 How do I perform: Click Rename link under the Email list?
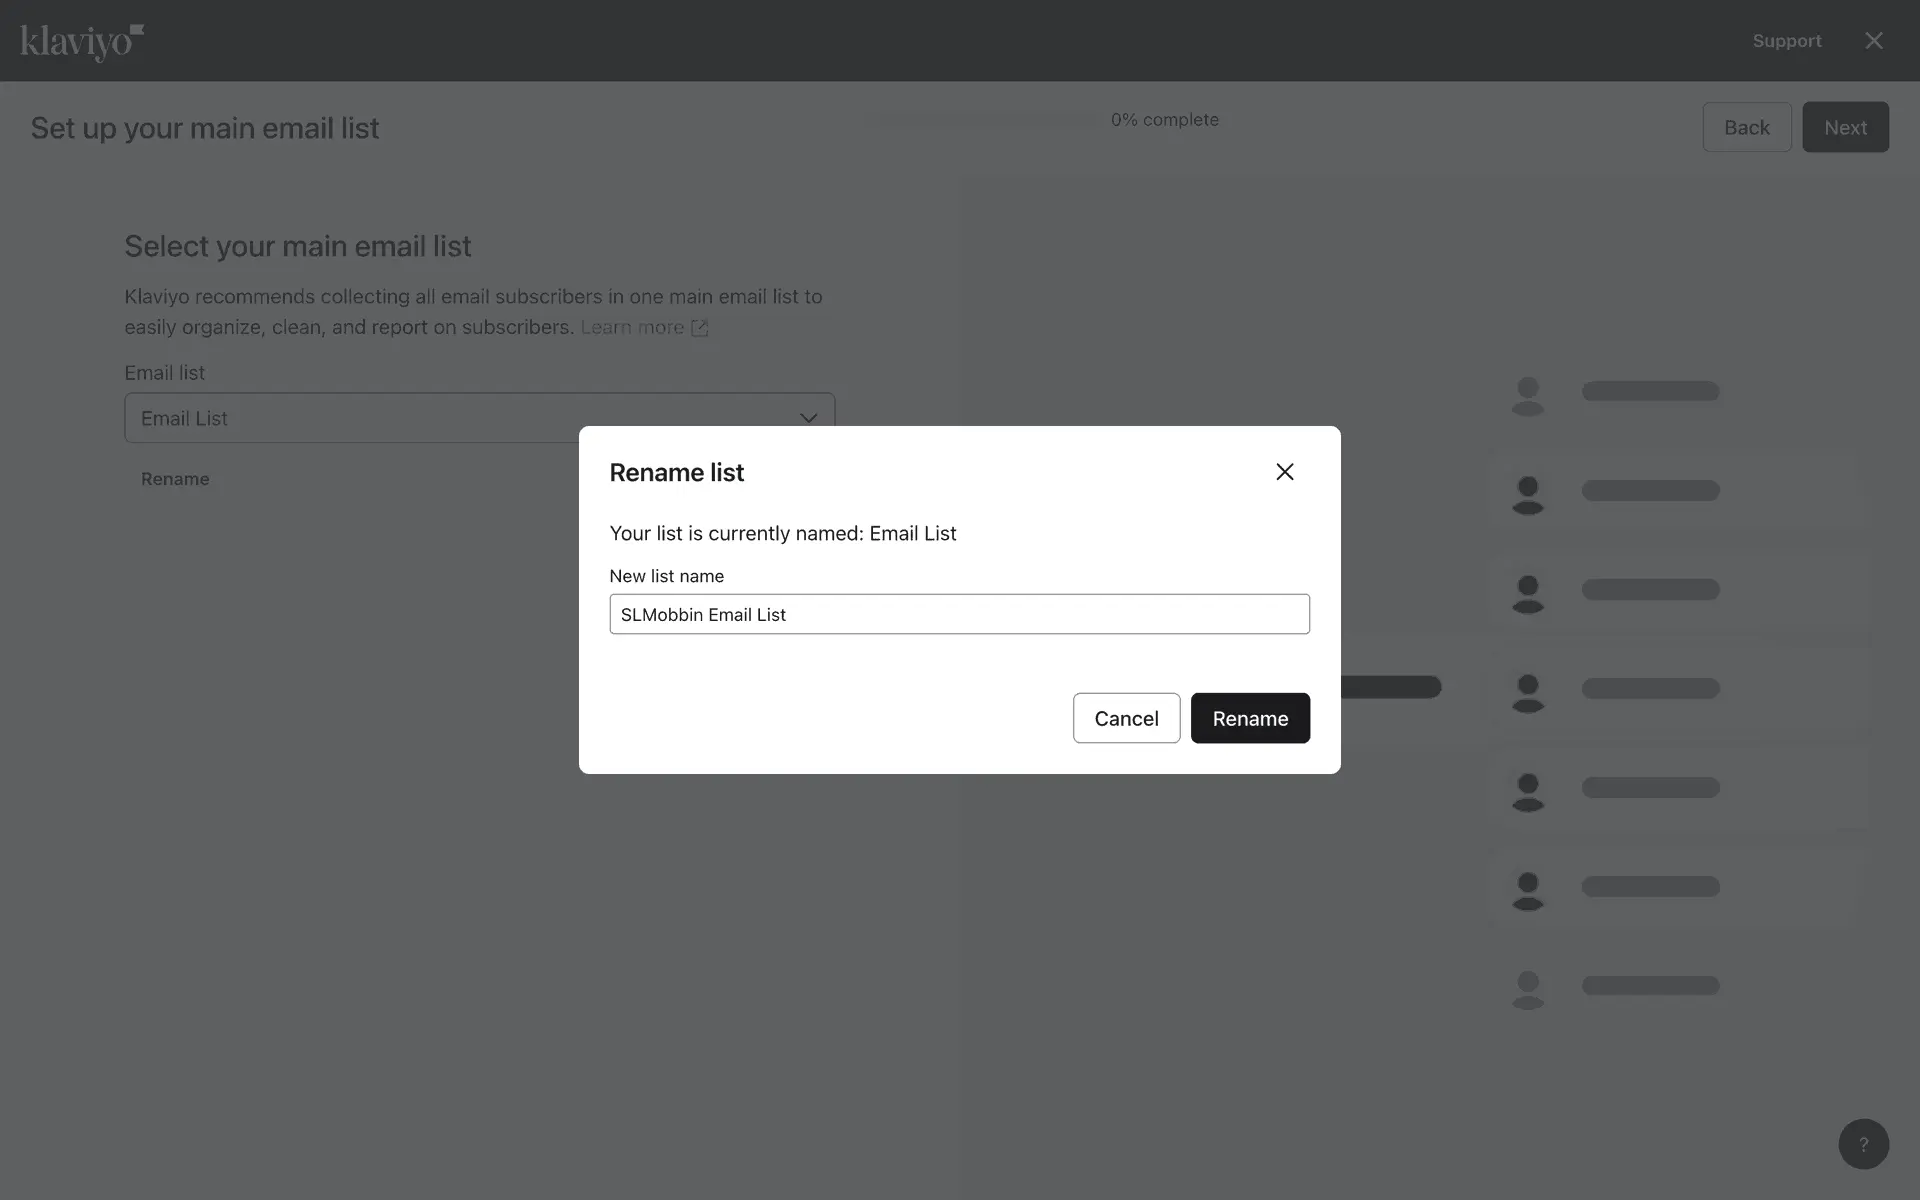point(175,479)
